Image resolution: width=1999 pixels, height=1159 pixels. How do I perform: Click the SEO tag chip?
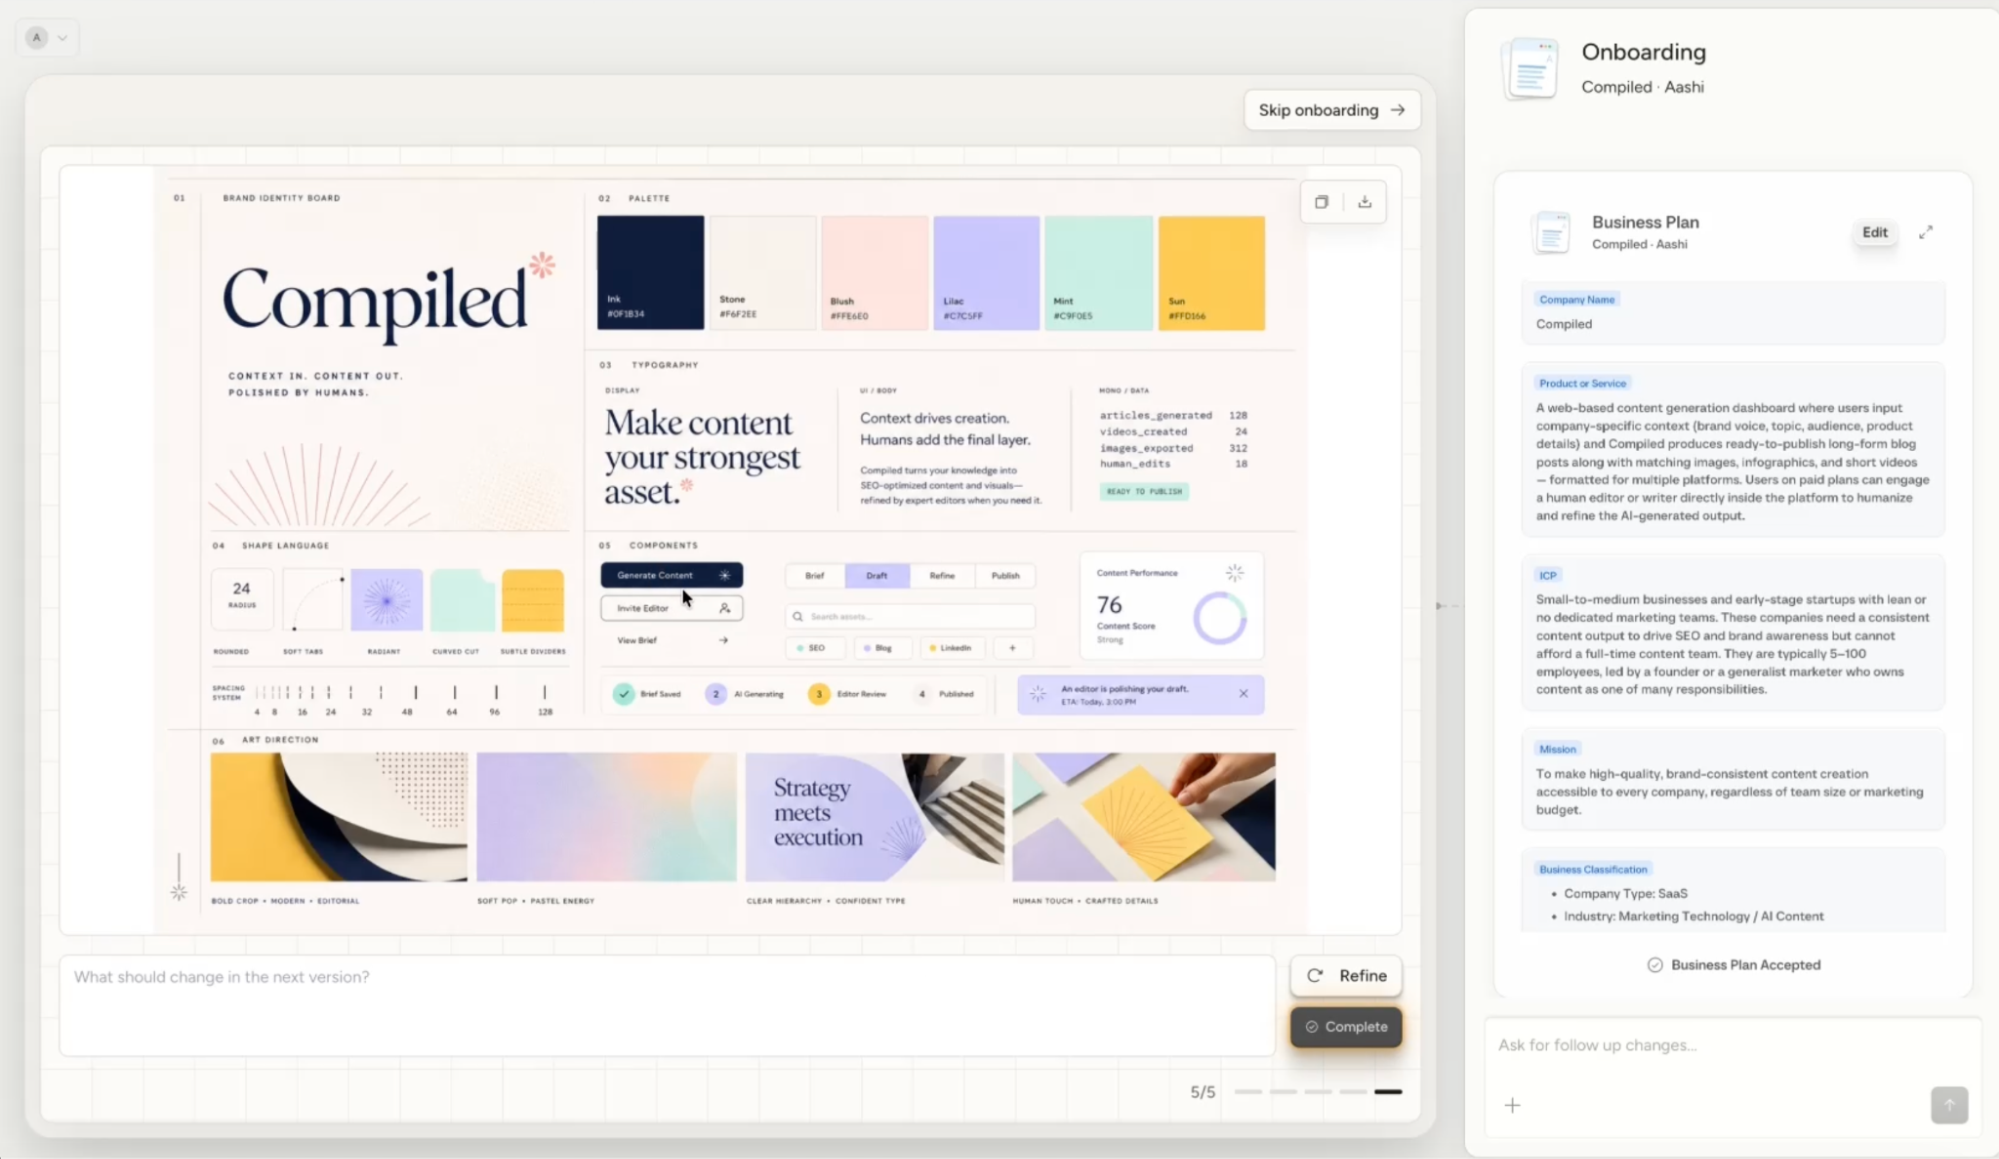pos(816,648)
